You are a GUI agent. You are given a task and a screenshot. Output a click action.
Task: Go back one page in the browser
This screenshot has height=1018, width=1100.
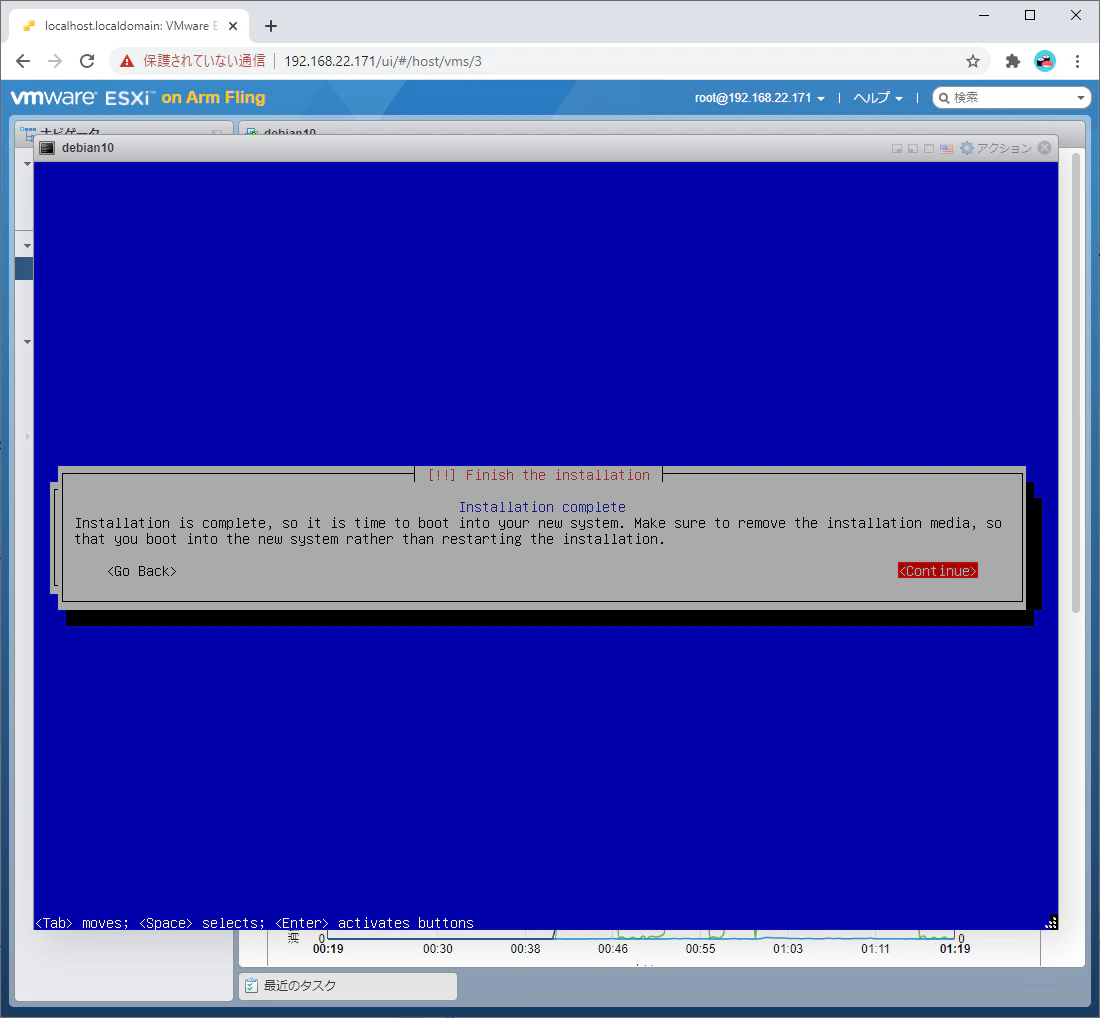(x=23, y=61)
